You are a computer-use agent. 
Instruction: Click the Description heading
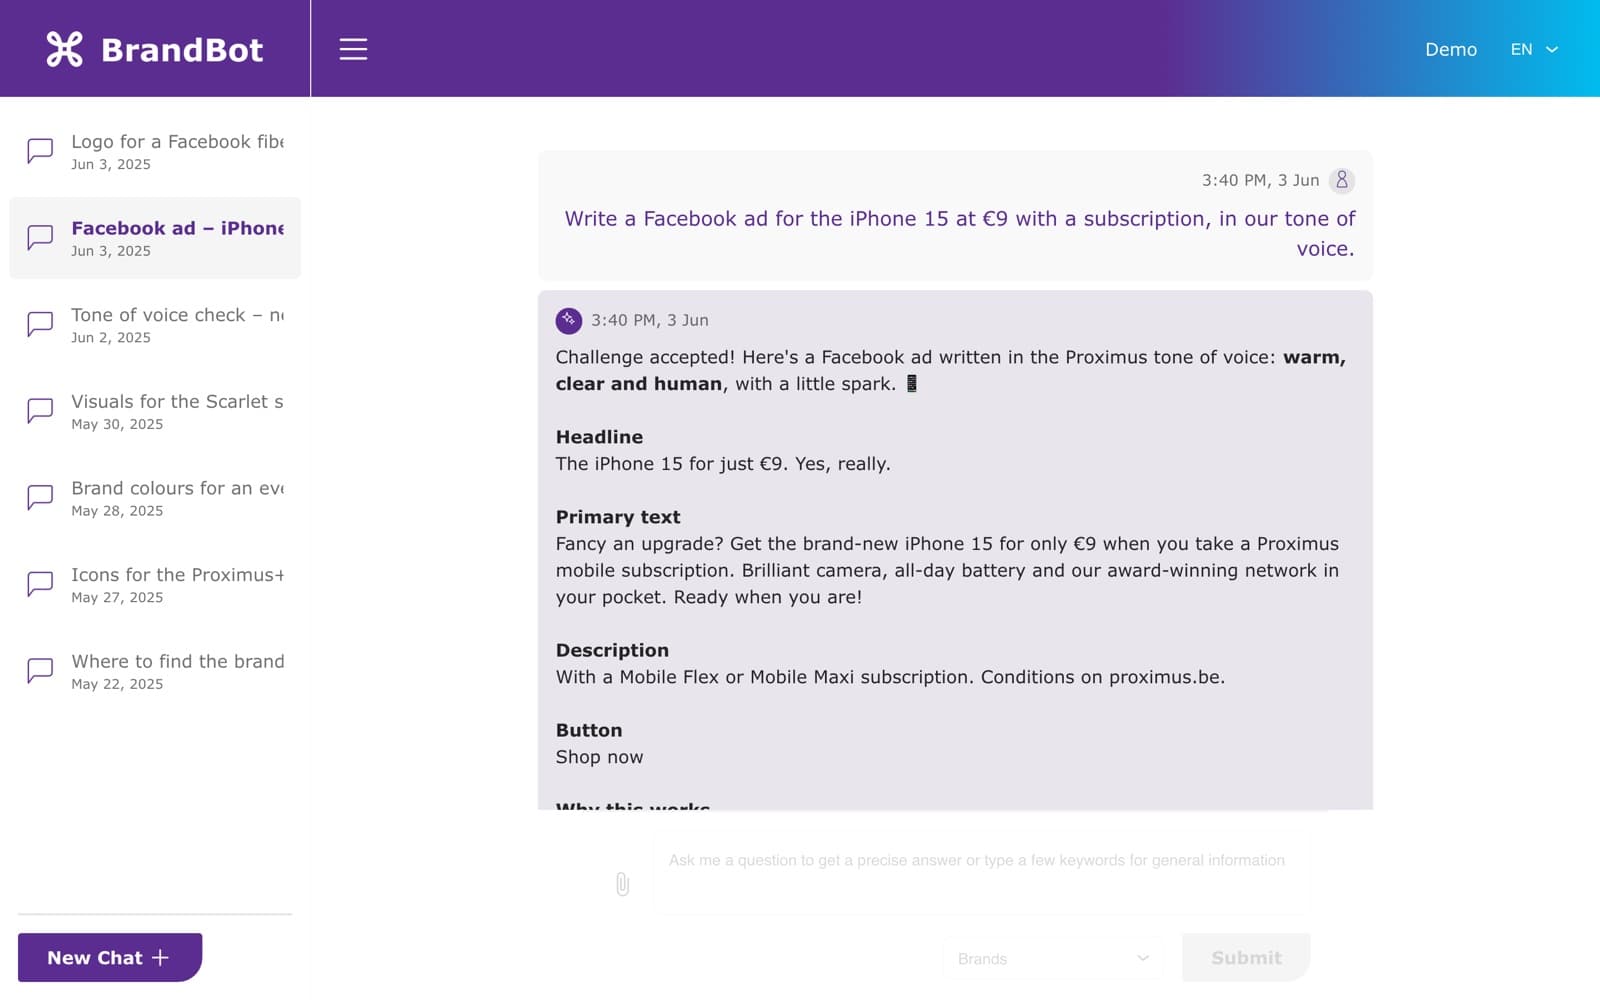(612, 650)
